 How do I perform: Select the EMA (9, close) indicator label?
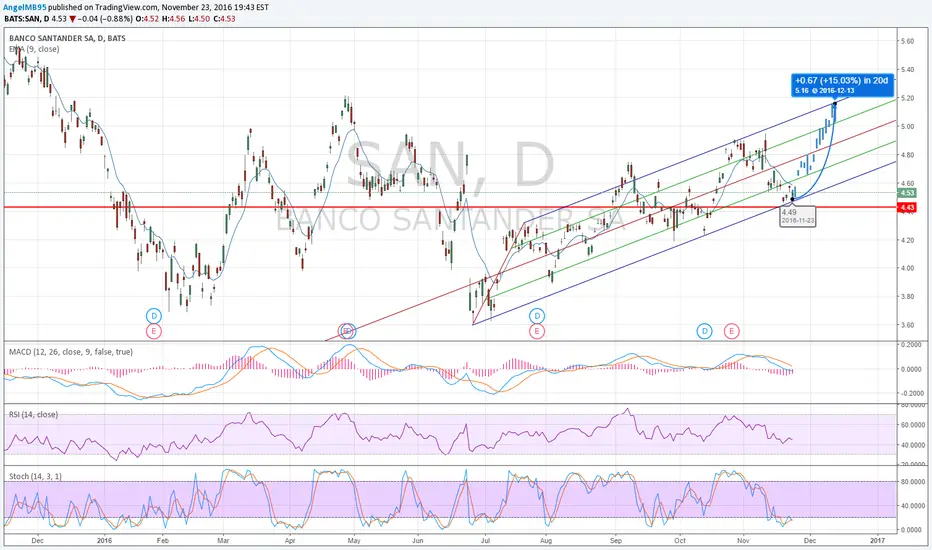click(x=34, y=49)
